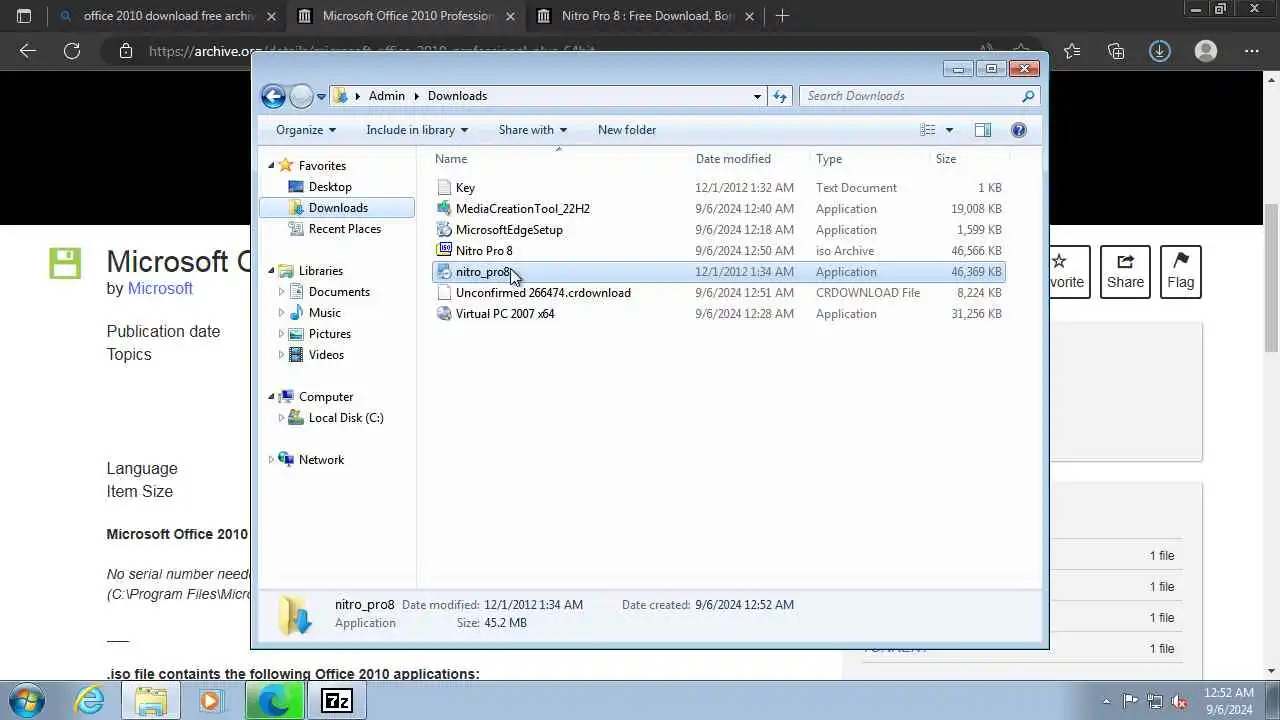Select the Nitro Pro 8 iso icon
This screenshot has width=1280, height=720.
coord(445,251)
